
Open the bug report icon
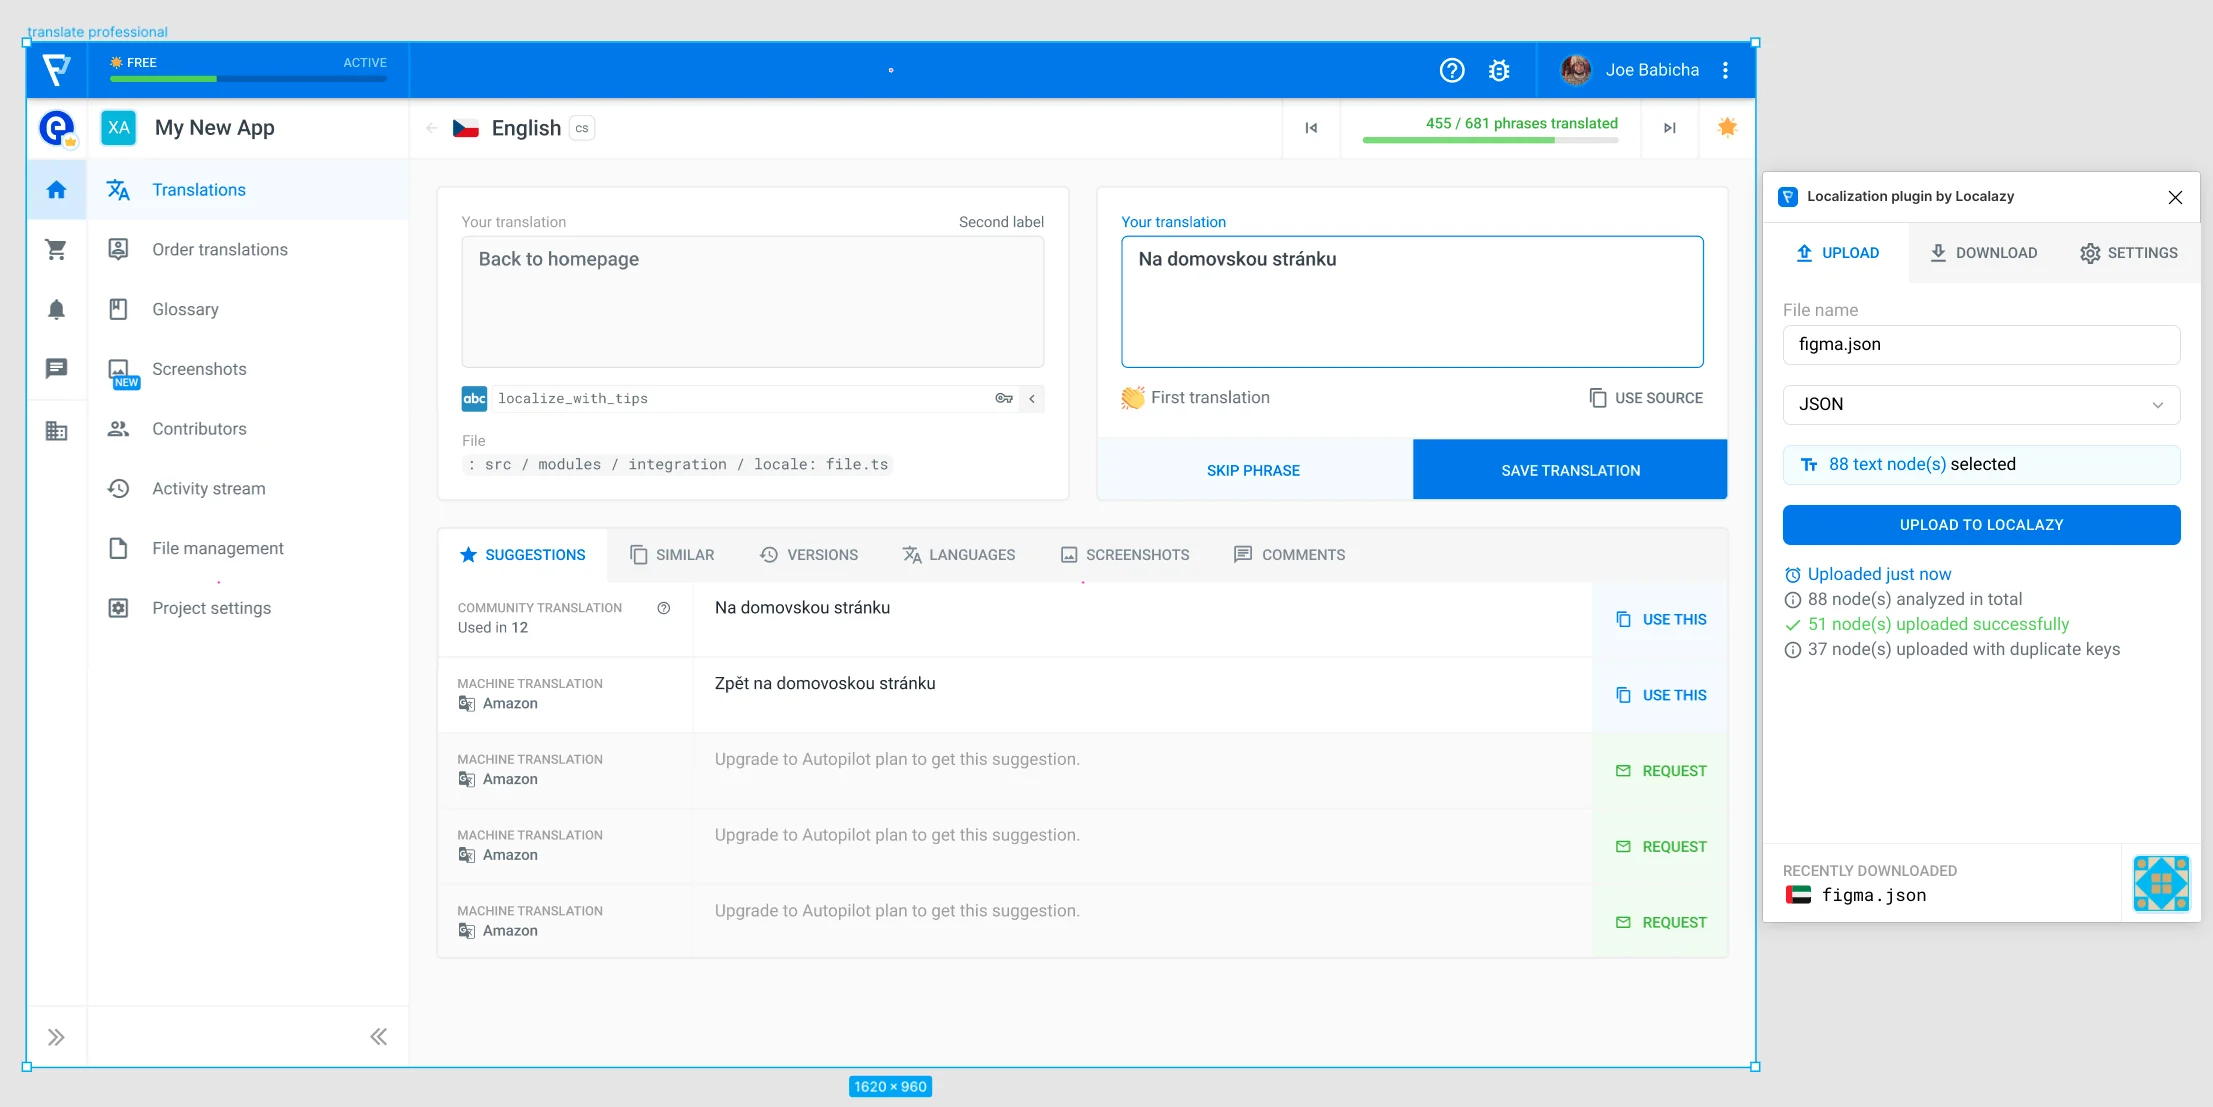coord(1499,70)
